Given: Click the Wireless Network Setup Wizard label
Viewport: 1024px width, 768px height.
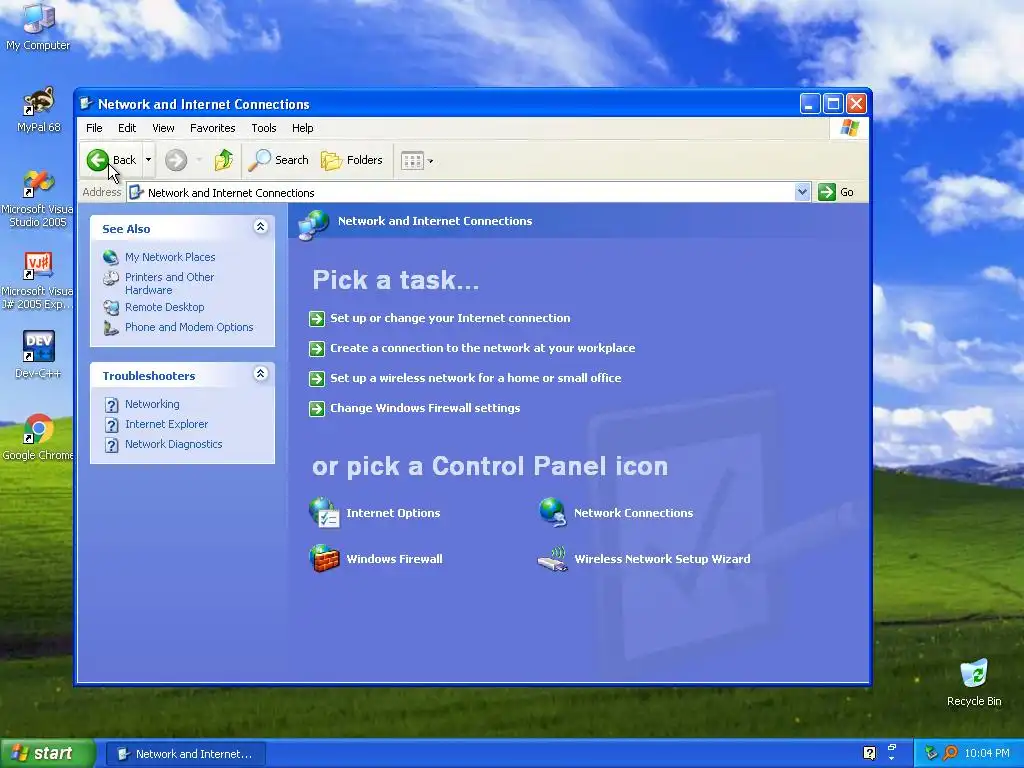Looking at the screenshot, I should coord(662,559).
